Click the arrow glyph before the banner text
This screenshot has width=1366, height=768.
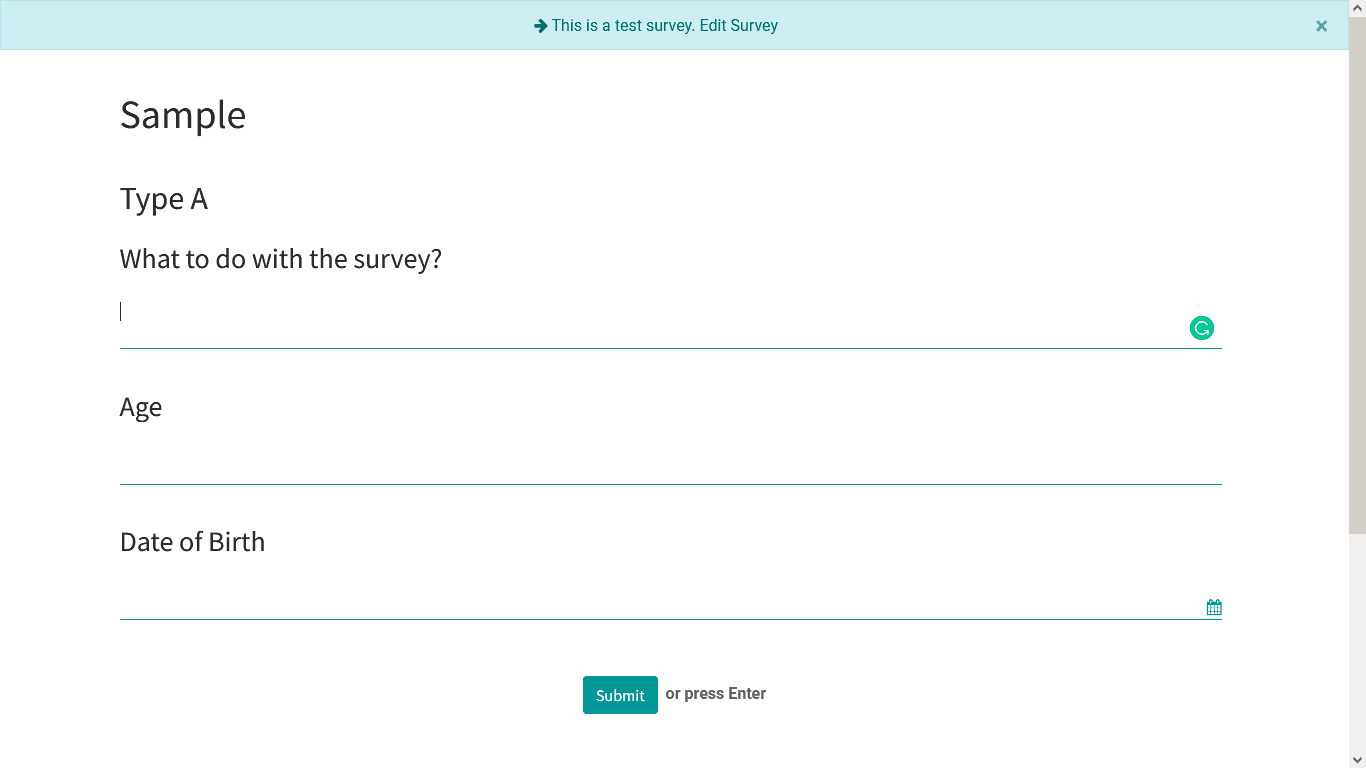coord(541,25)
